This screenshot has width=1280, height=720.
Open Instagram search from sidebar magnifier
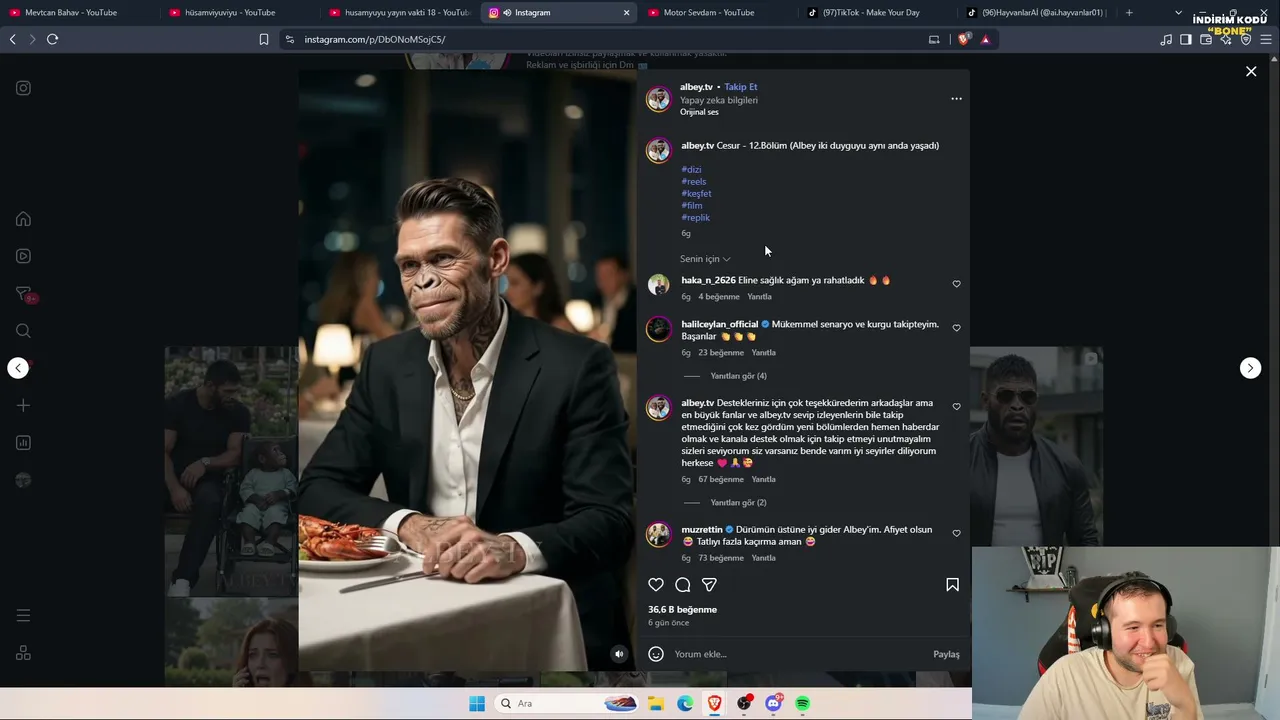click(23, 331)
